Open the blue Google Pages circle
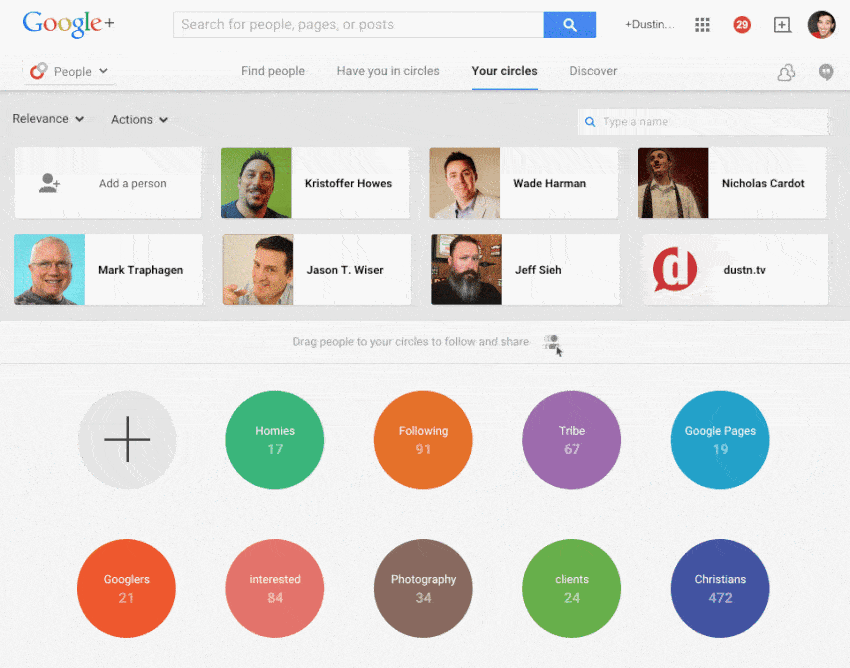The height and width of the screenshot is (668, 850). coord(720,440)
